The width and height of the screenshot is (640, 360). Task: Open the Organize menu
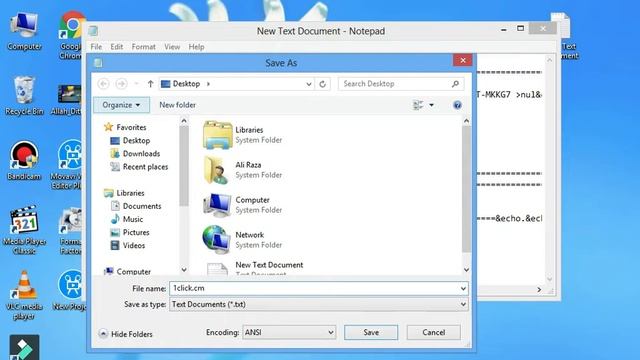point(121,105)
